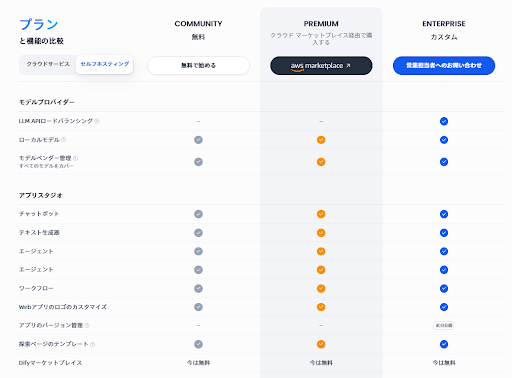512x378 pixels.
Task: Click the orange Premium checkmark for チャットボット
Action: tap(321, 214)
